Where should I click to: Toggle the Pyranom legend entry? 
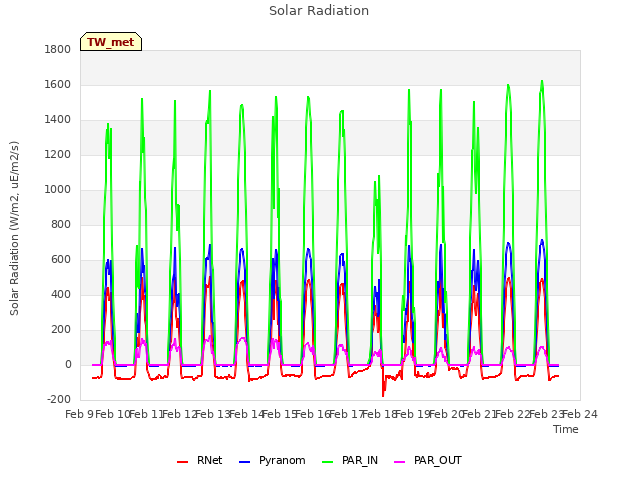click(272, 460)
